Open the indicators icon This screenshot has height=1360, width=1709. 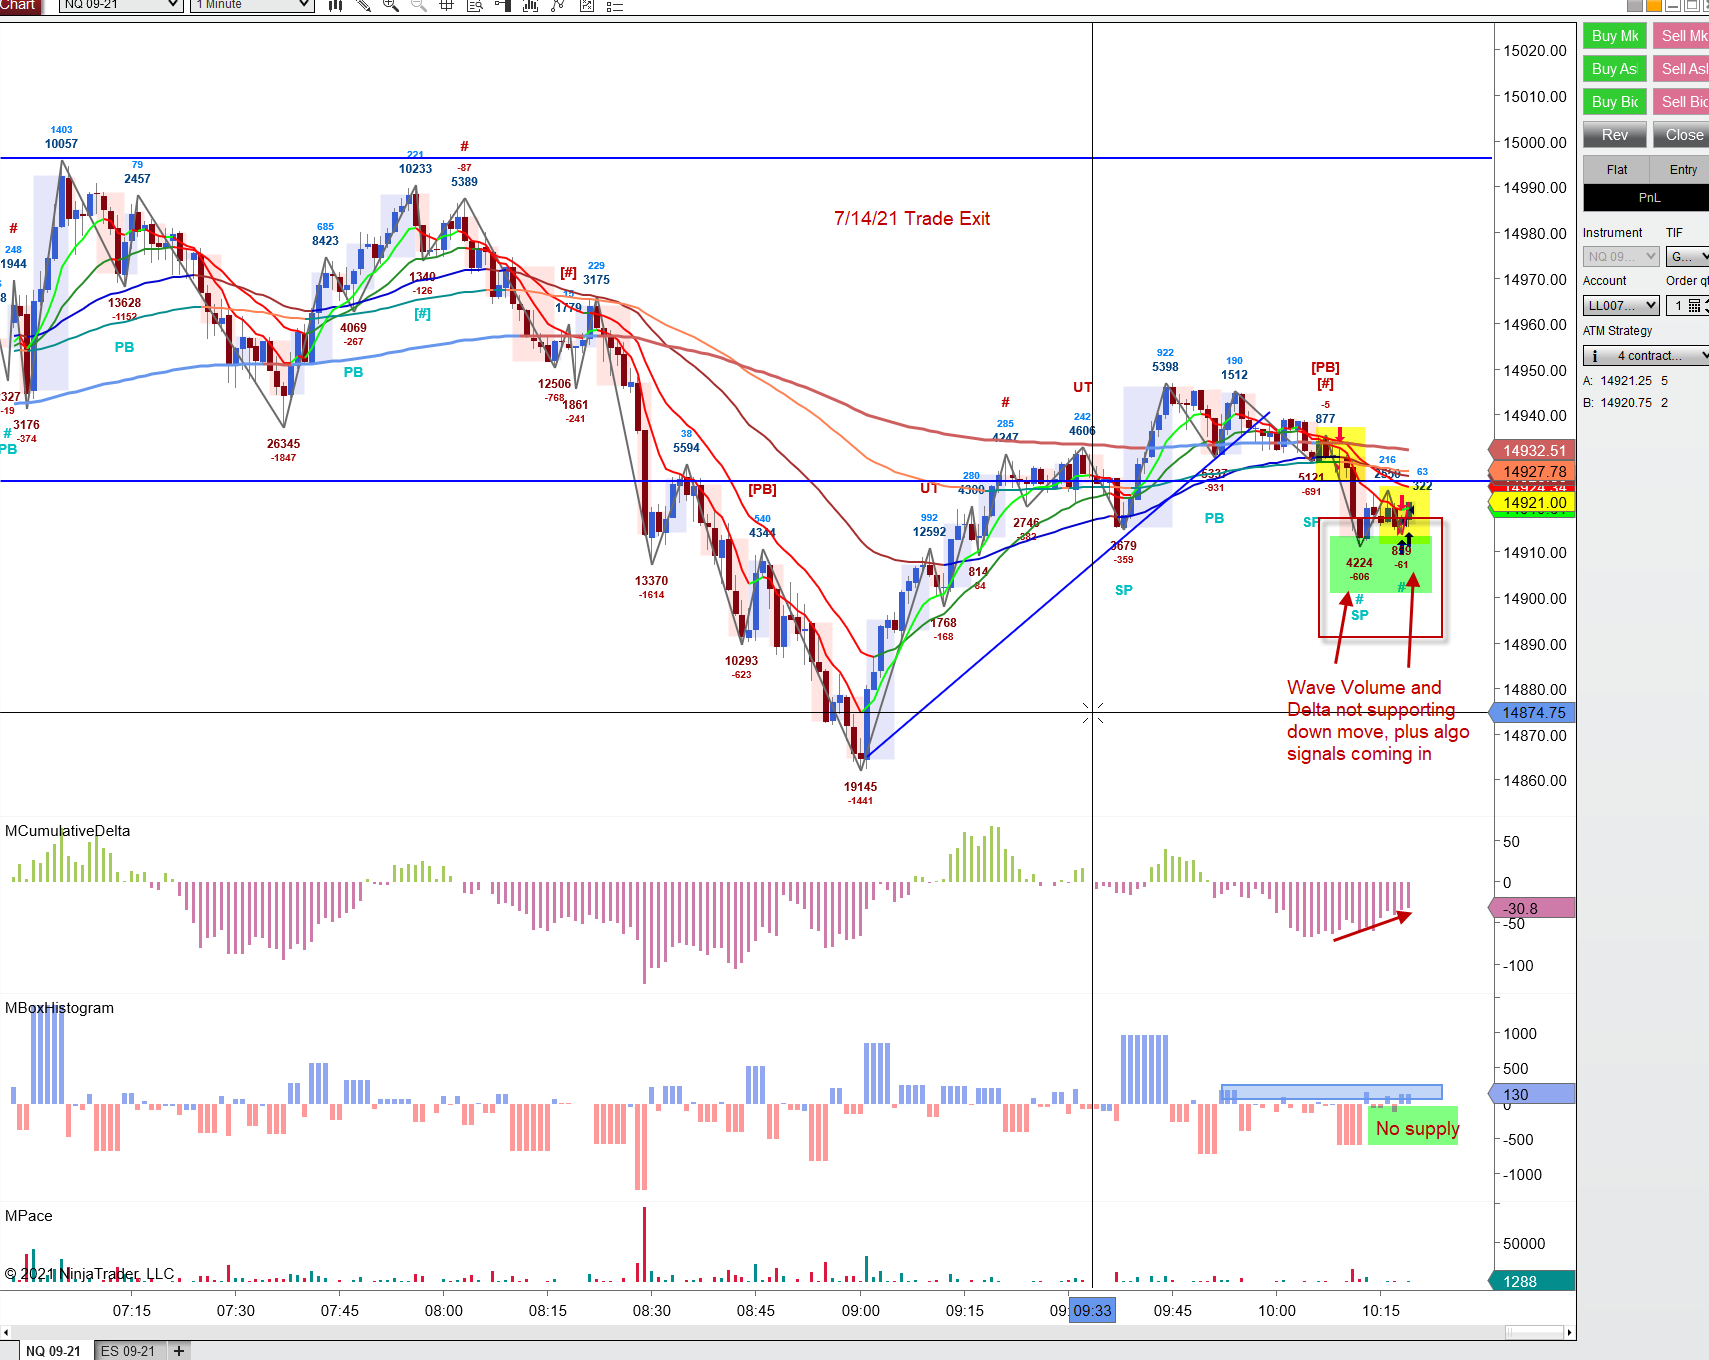click(559, 5)
